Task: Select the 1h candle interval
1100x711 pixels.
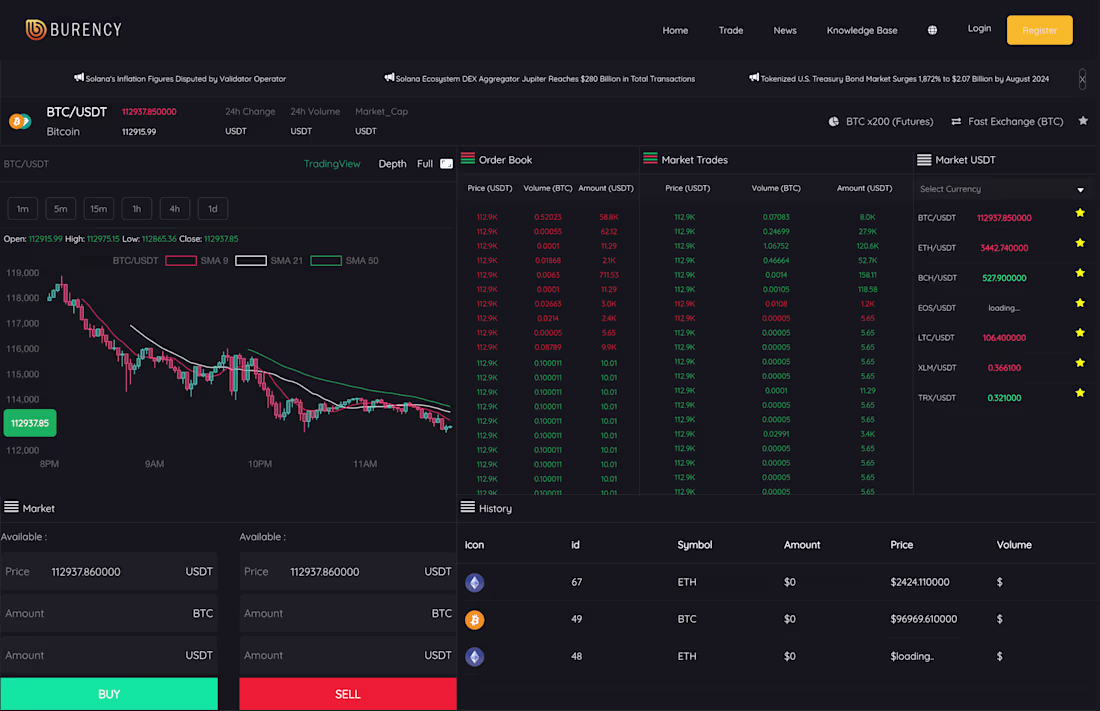Action: 136,208
